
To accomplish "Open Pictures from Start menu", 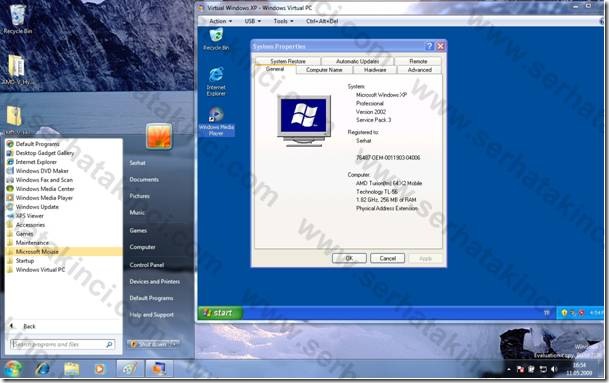I will (139, 196).
